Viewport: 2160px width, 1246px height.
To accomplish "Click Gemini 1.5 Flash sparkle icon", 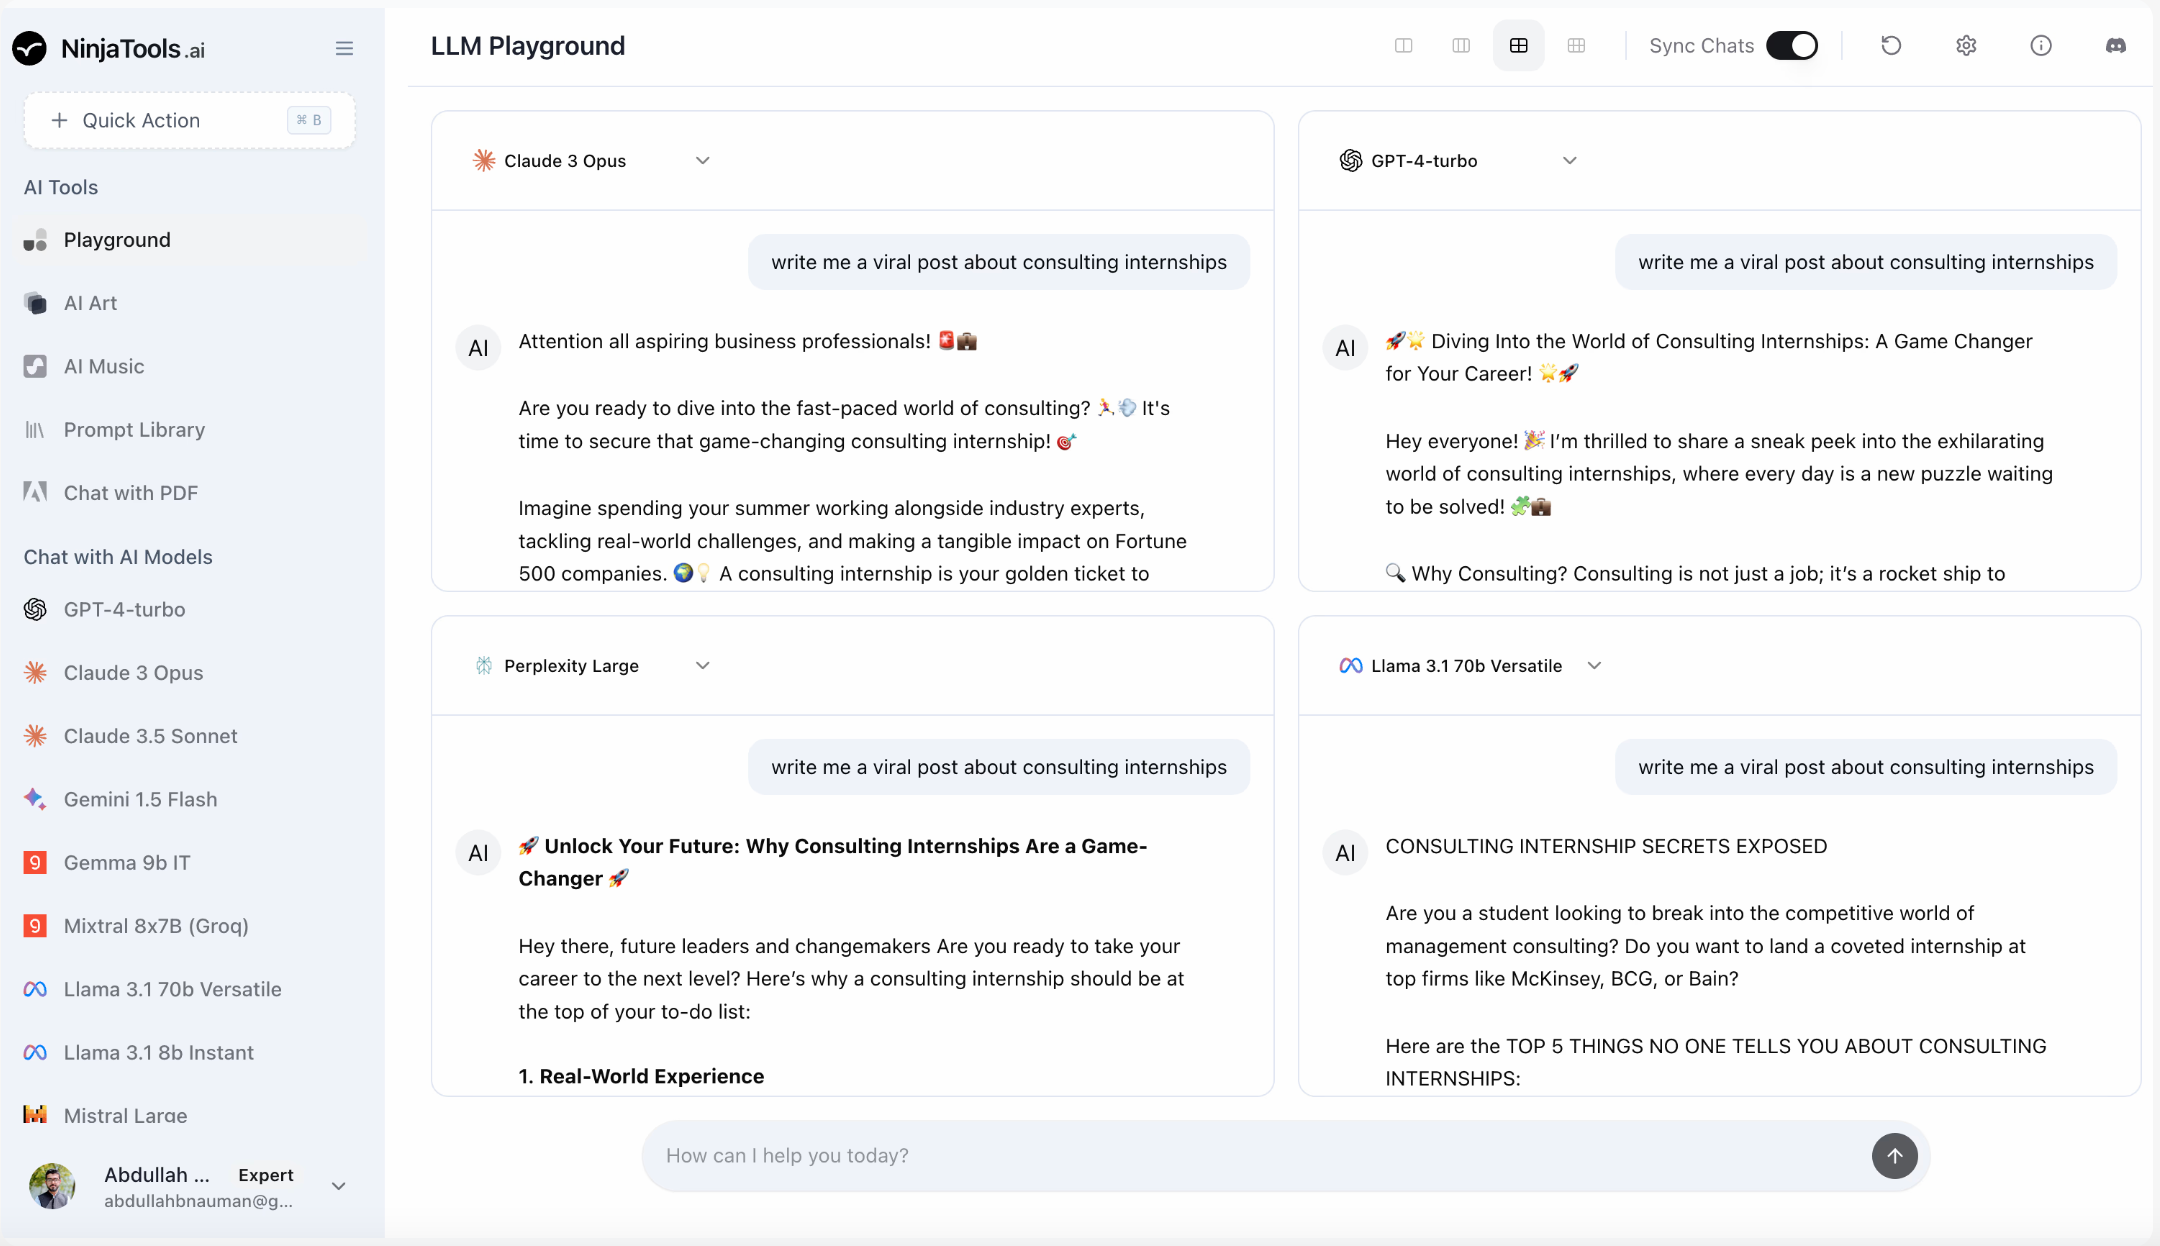I will 36,799.
